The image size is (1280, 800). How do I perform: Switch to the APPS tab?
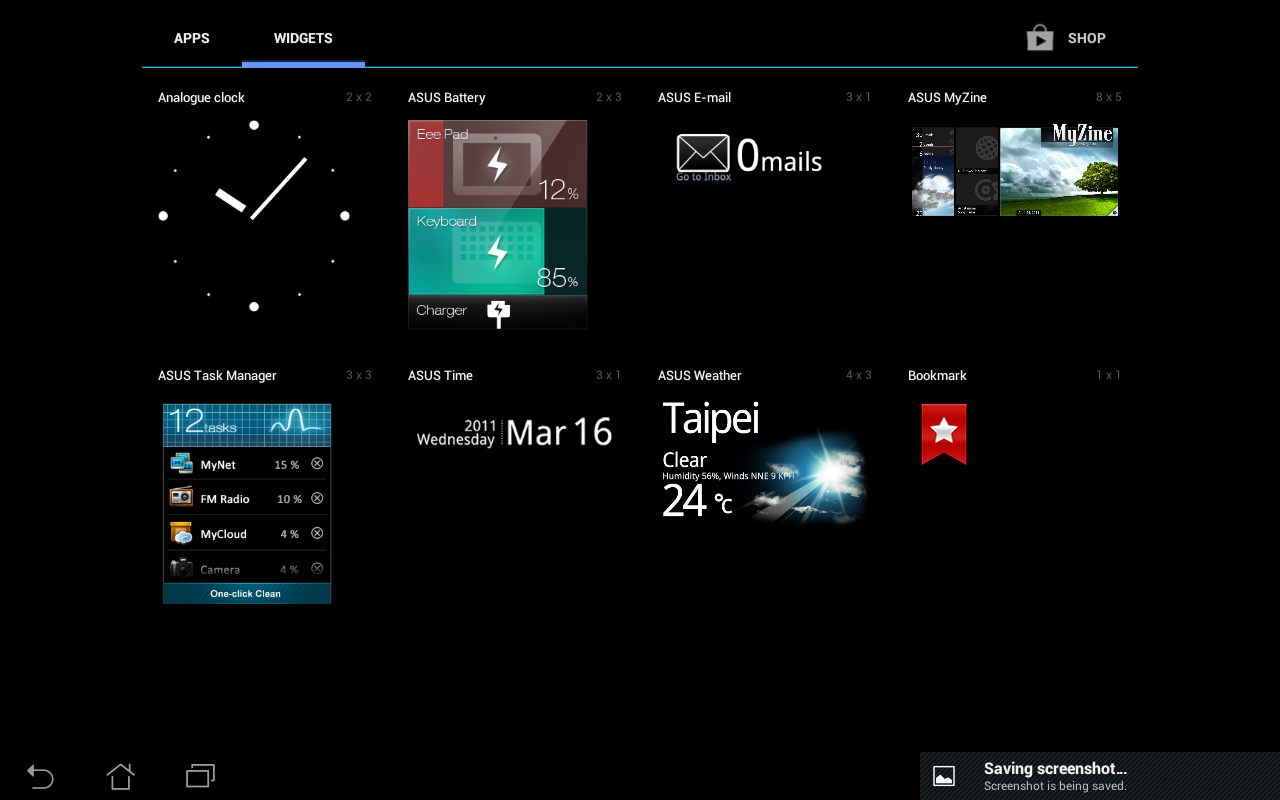pos(192,38)
